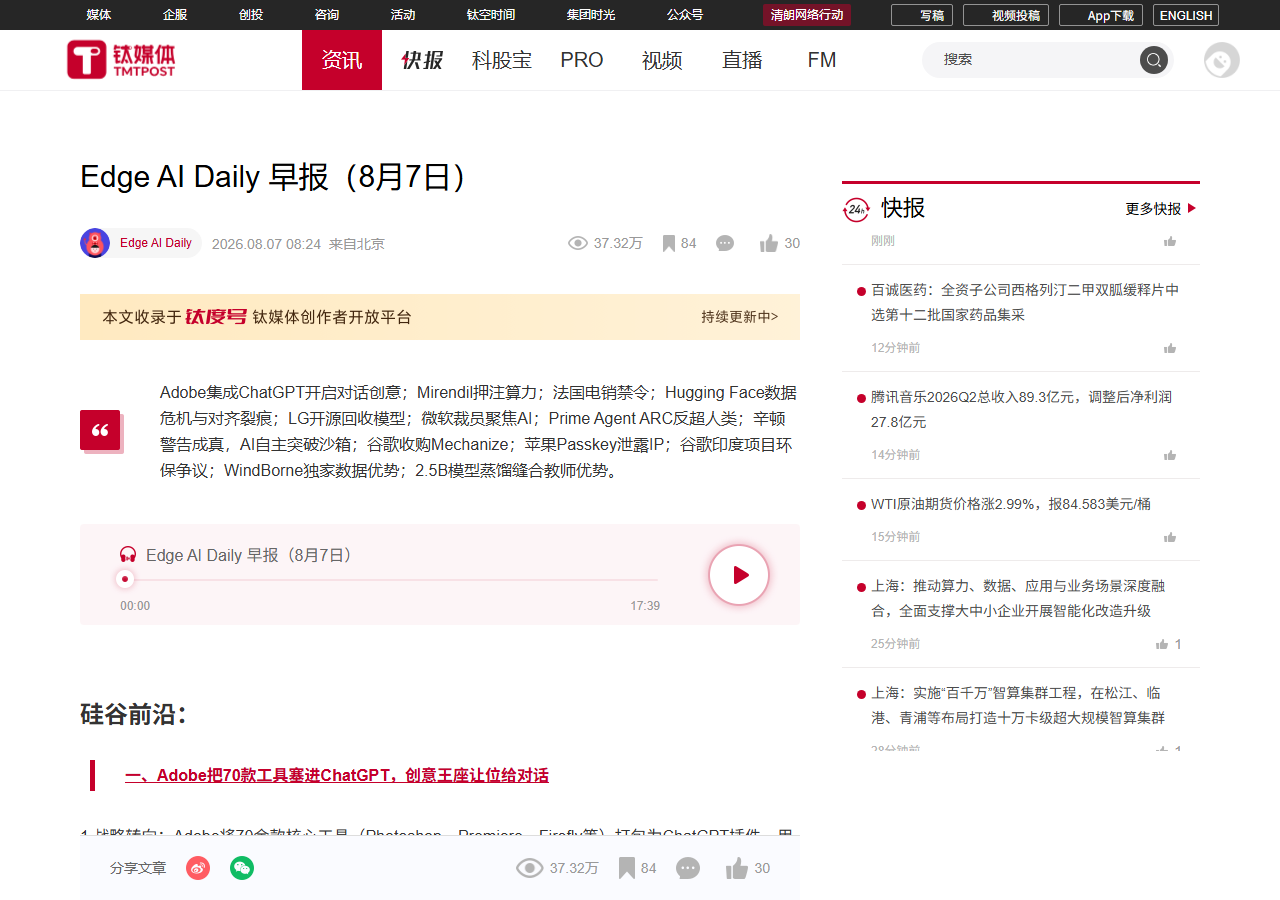The height and width of the screenshot is (900, 1280).
Task: Open 更多快报 link
Action: pyautogui.click(x=1161, y=209)
